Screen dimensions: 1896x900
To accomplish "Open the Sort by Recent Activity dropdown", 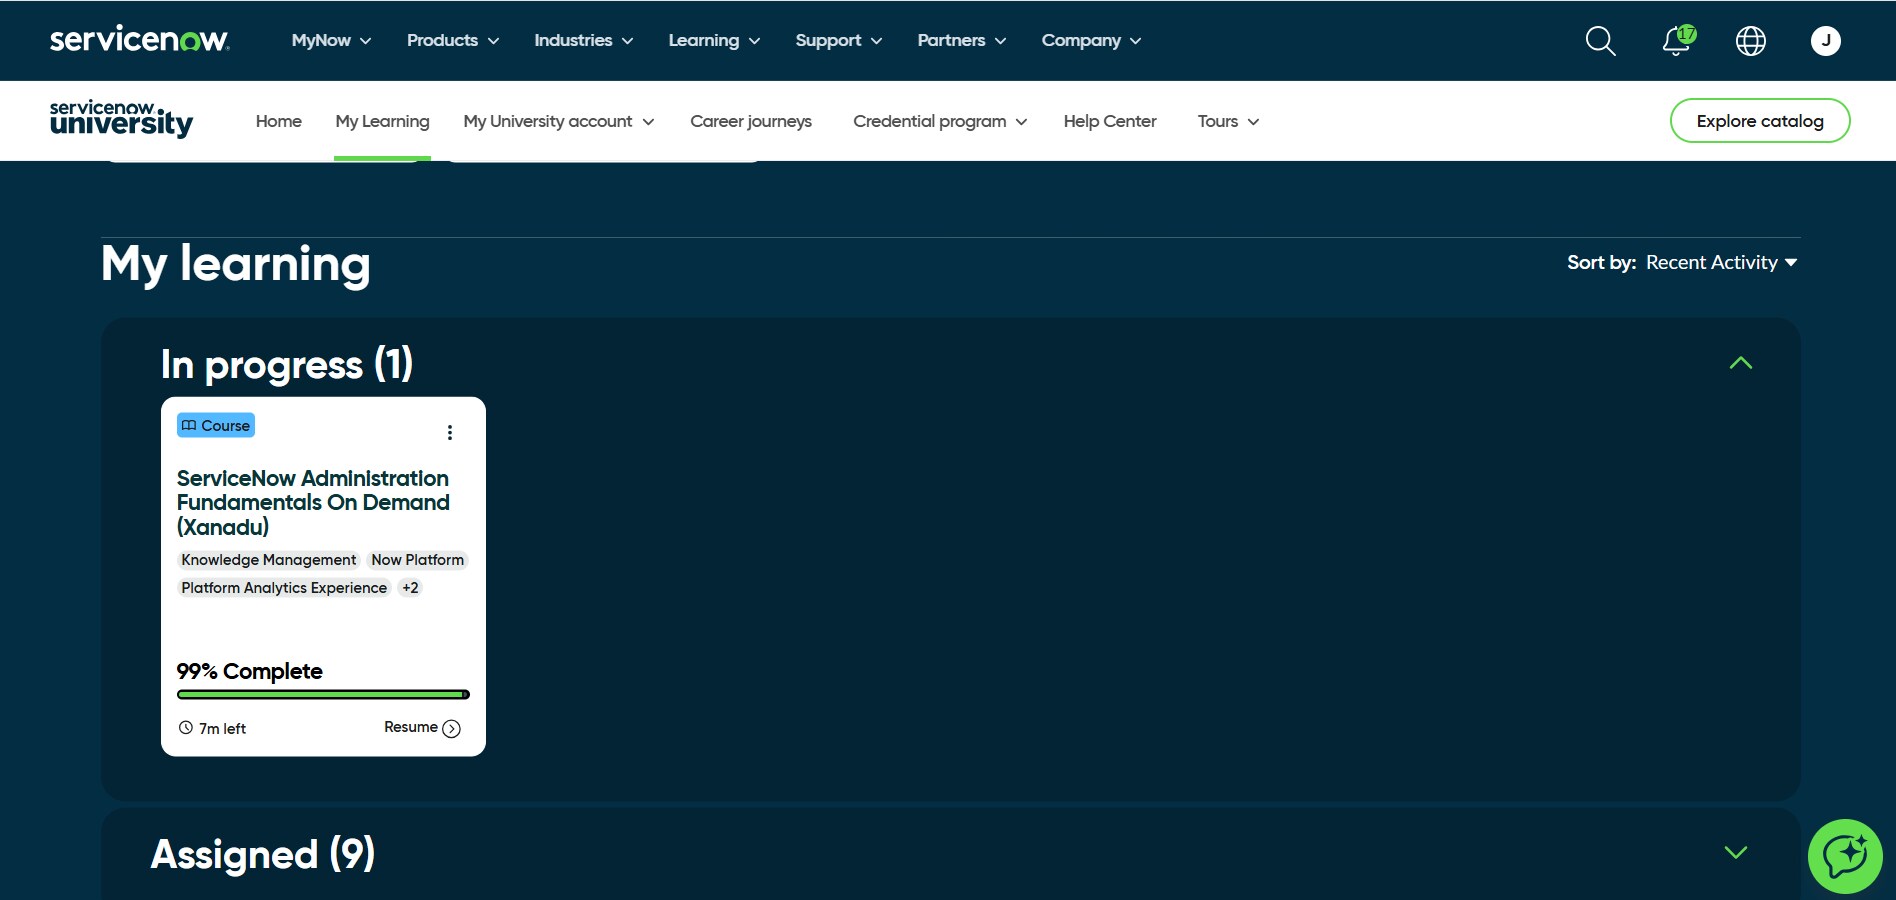I will pyautogui.click(x=1721, y=262).
